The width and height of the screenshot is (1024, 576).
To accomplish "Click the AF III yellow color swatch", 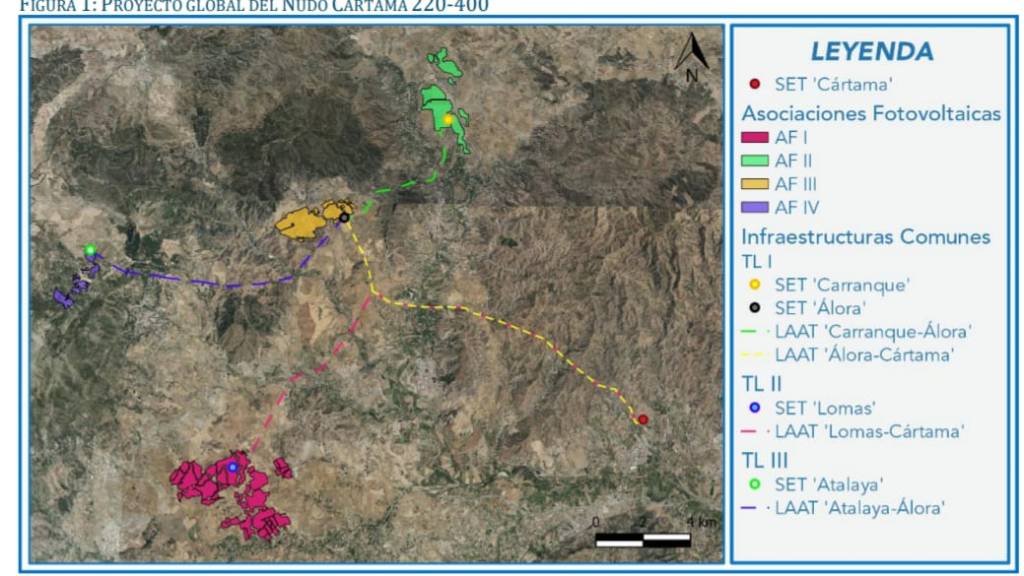I will coord(754,184).
